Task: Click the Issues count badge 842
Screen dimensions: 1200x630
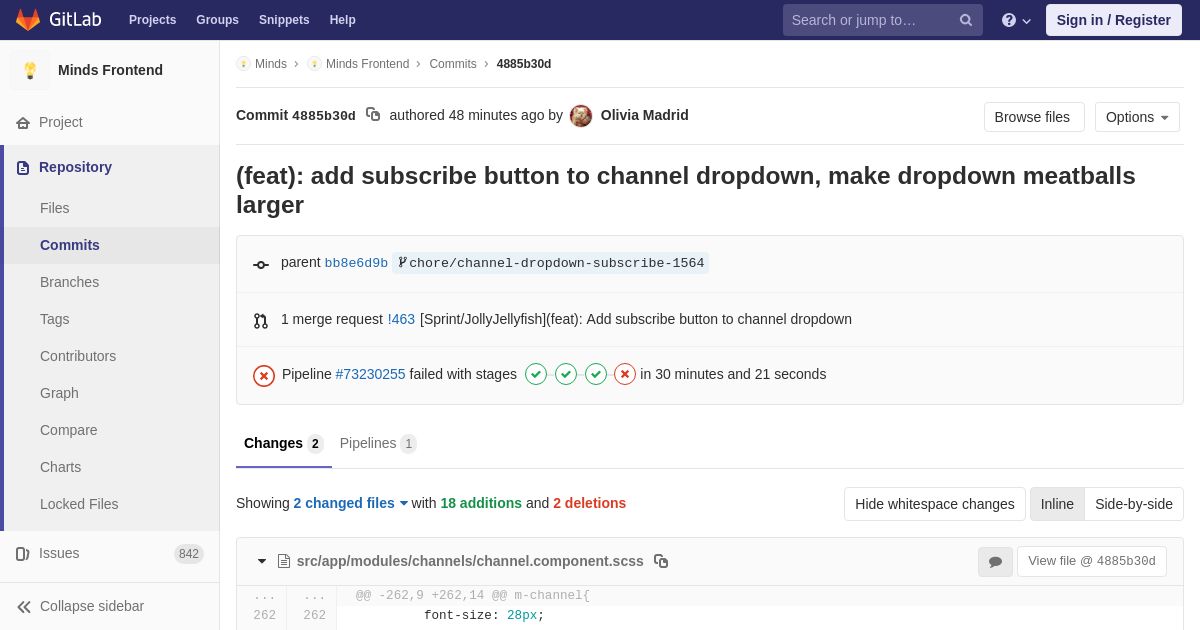Action: point(189,554)
